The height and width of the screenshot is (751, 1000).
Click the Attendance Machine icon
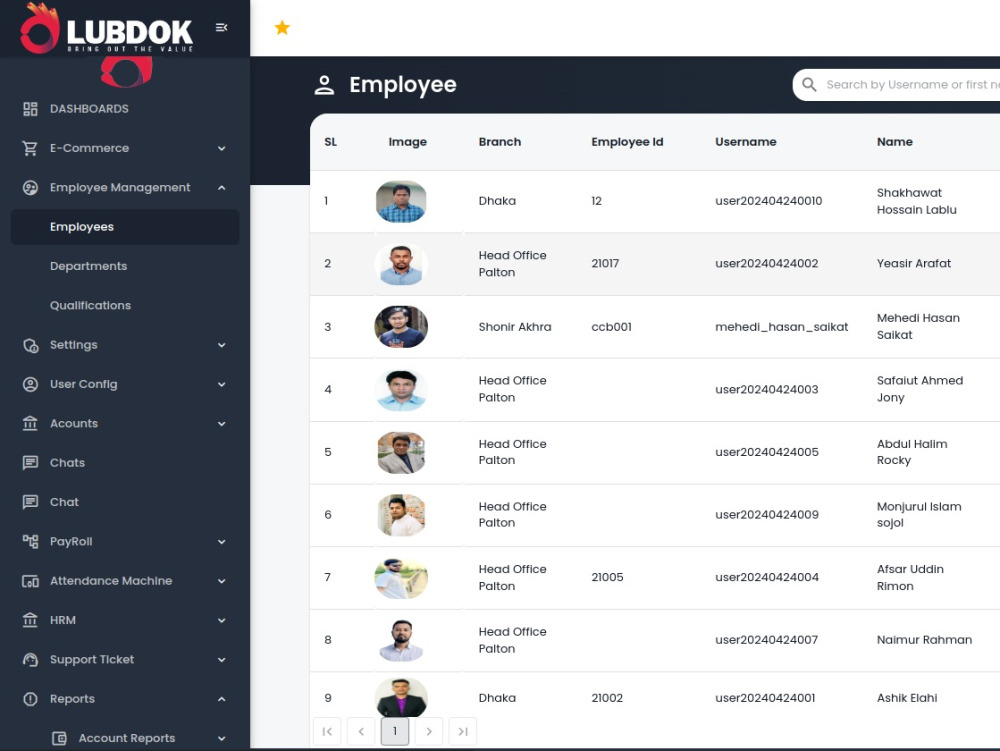coord(30,581)
